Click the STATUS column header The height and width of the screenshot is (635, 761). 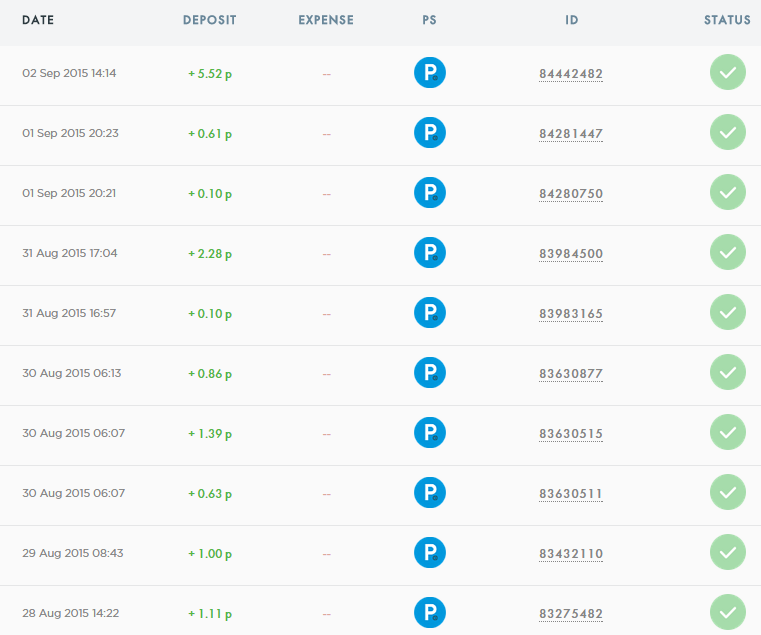727,20
